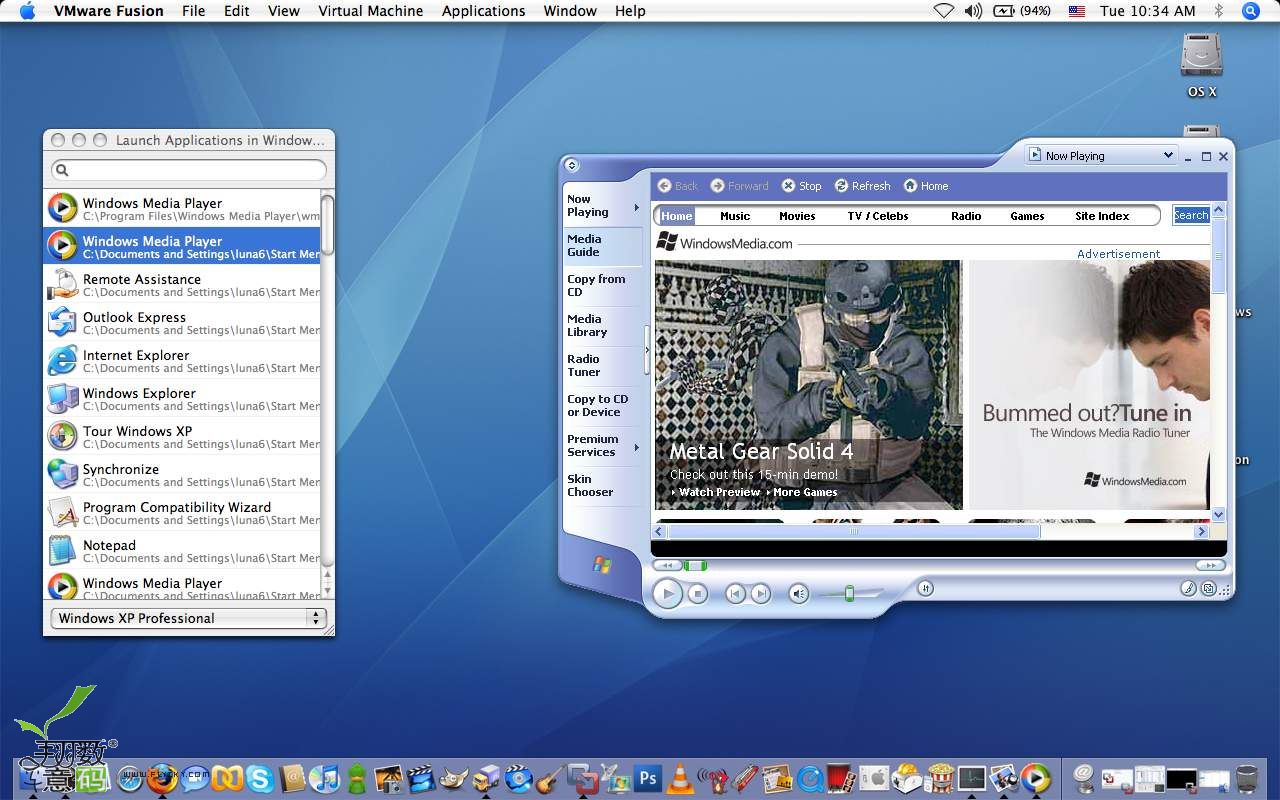Open Games page link
This screenshot has width=1280, height=800.
coord(1027,216)
